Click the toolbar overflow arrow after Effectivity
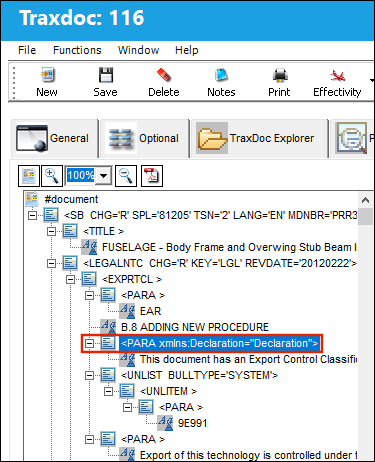375x462 pixels. tap(372, 80)
